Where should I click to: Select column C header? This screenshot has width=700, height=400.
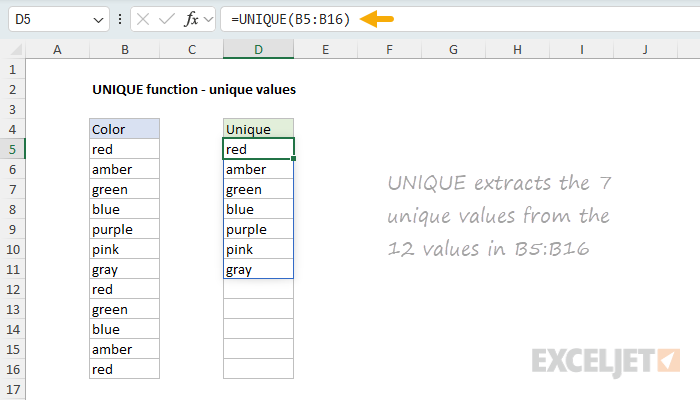tap(192, 50)
